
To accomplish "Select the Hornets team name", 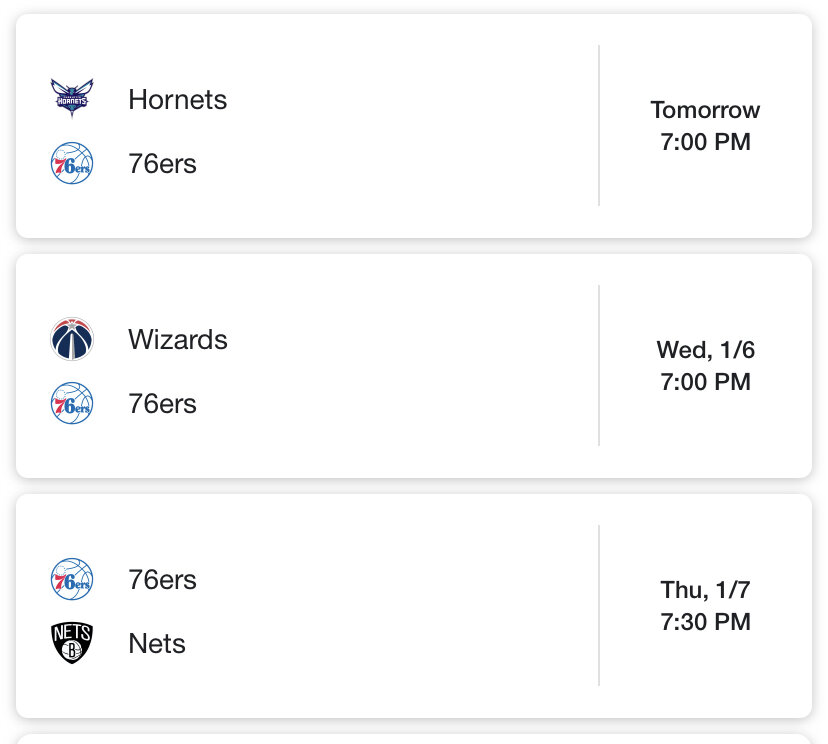I will [177, 100].
